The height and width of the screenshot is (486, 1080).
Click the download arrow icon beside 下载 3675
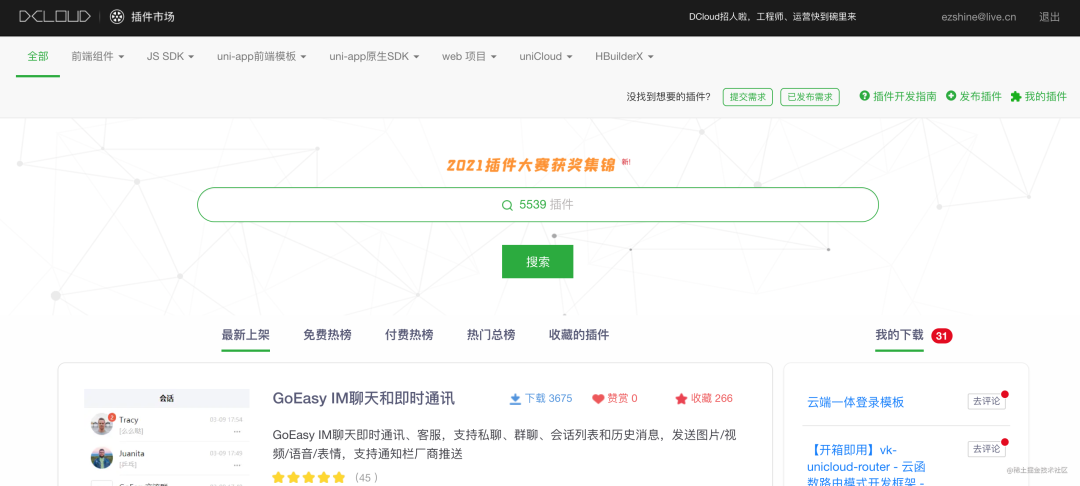click(515, 399)
